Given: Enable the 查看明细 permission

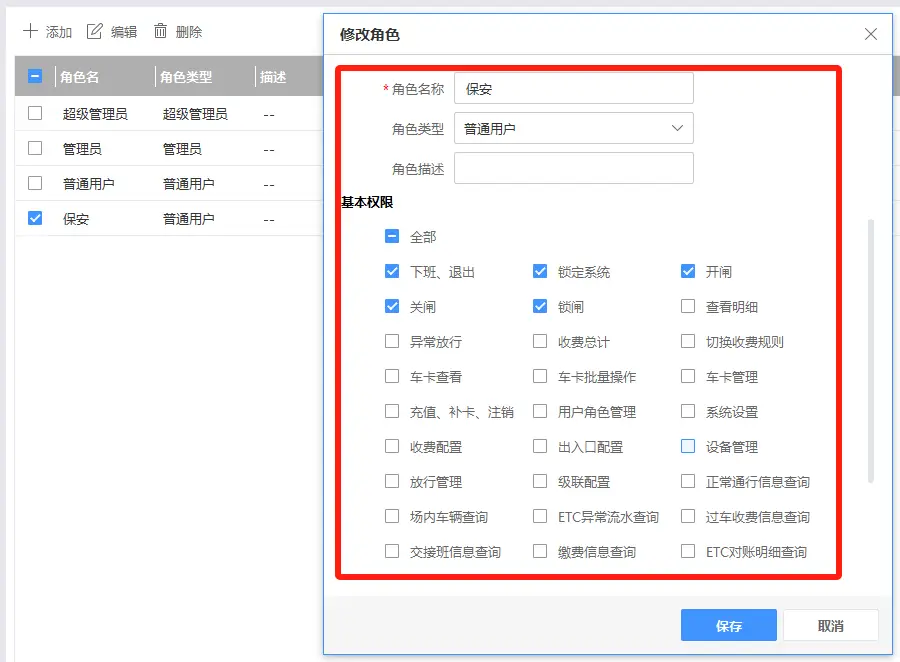Looking at the screenshot, I should click(688, 307).
